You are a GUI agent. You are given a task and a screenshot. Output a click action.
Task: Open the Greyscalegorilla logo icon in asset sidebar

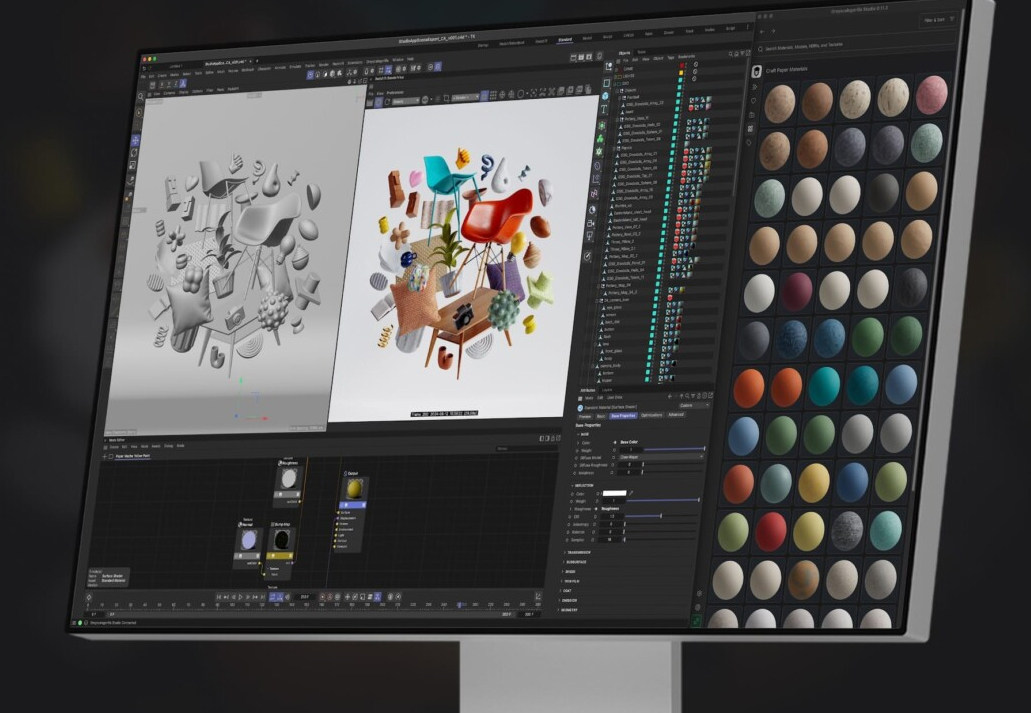click(x=756, y=71)
